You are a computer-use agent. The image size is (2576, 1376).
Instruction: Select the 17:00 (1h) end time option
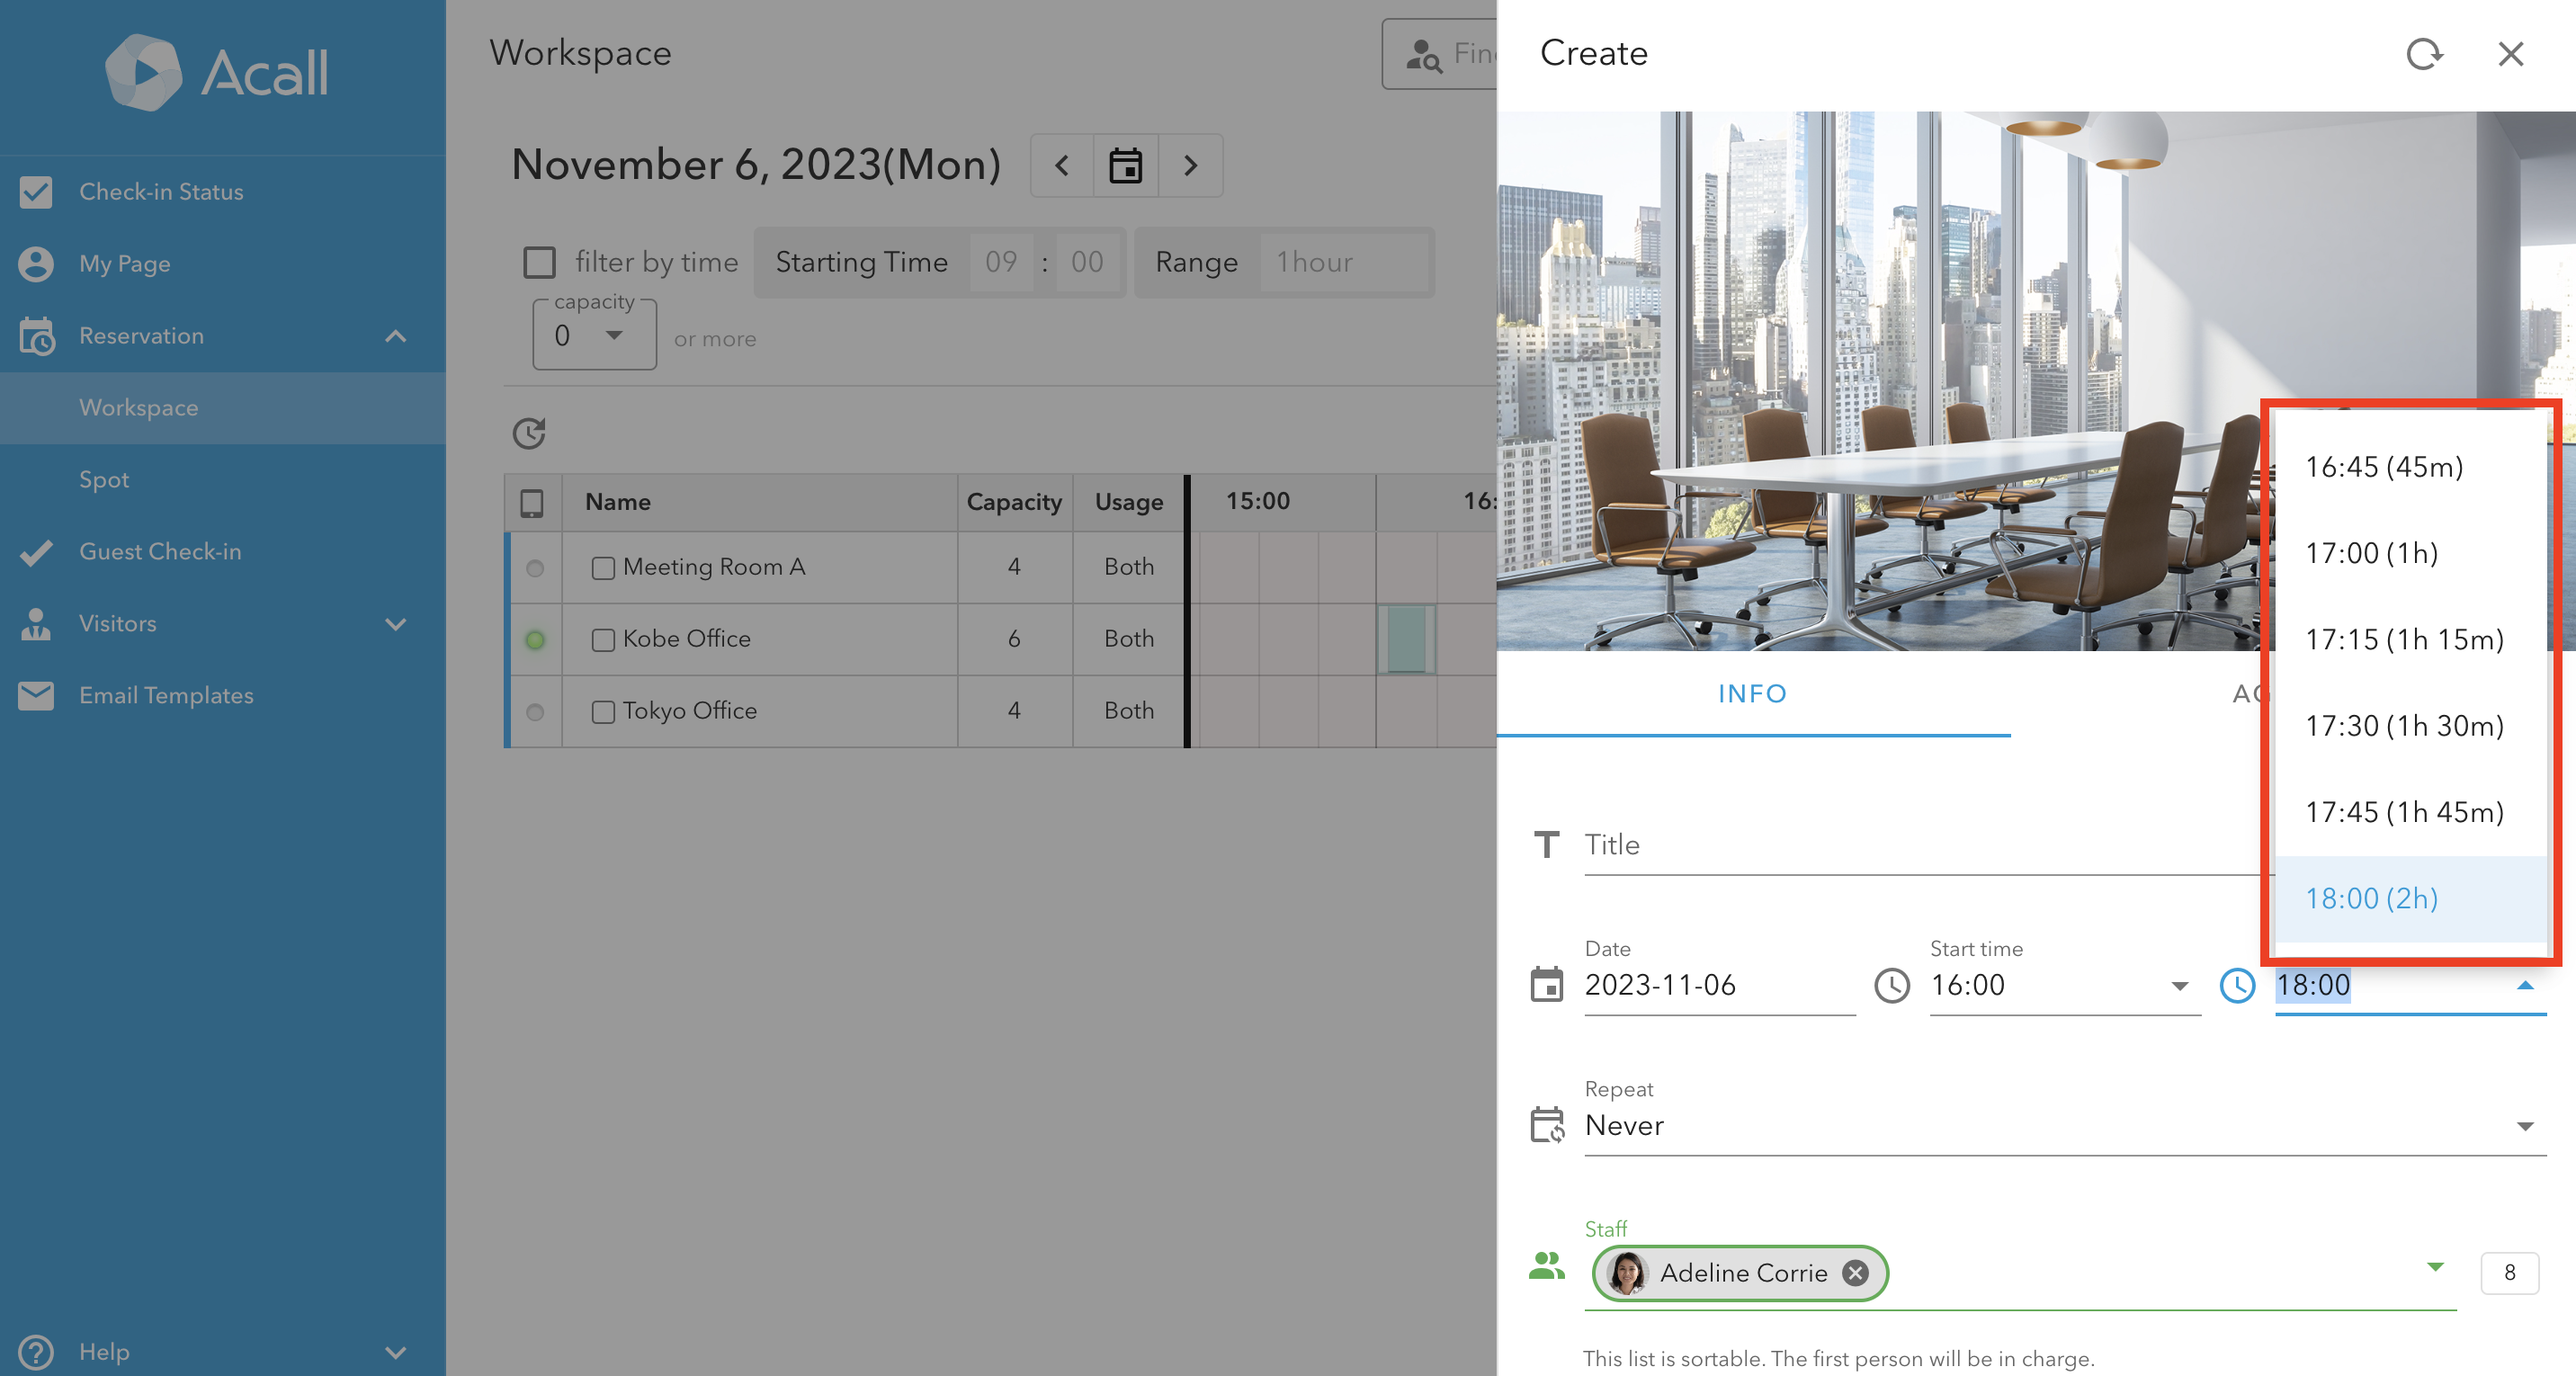tap(2372, 553)
